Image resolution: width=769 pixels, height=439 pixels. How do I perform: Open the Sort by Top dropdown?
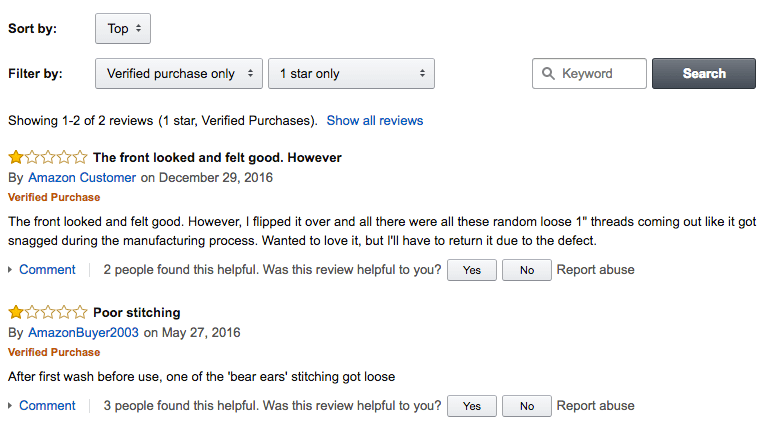coord(123,29)
